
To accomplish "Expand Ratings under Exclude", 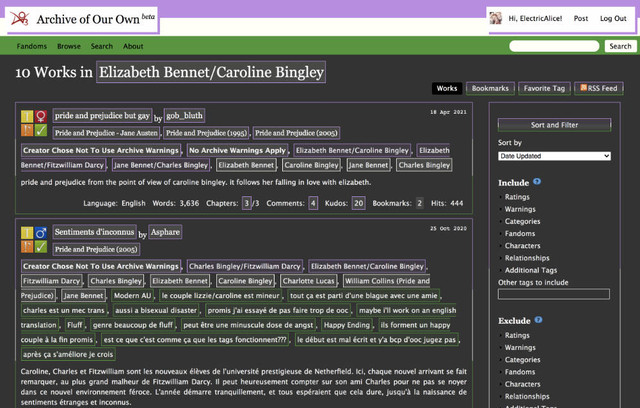I will [517, 335].
